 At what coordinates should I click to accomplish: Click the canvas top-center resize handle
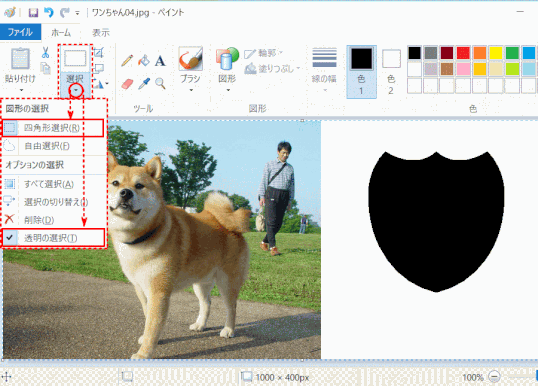click(302, 120)
